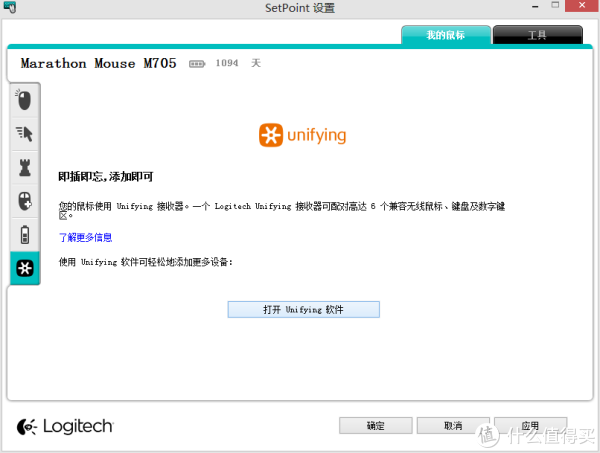
Task: Maximize the SetPoint window
Action: [555, 5]
